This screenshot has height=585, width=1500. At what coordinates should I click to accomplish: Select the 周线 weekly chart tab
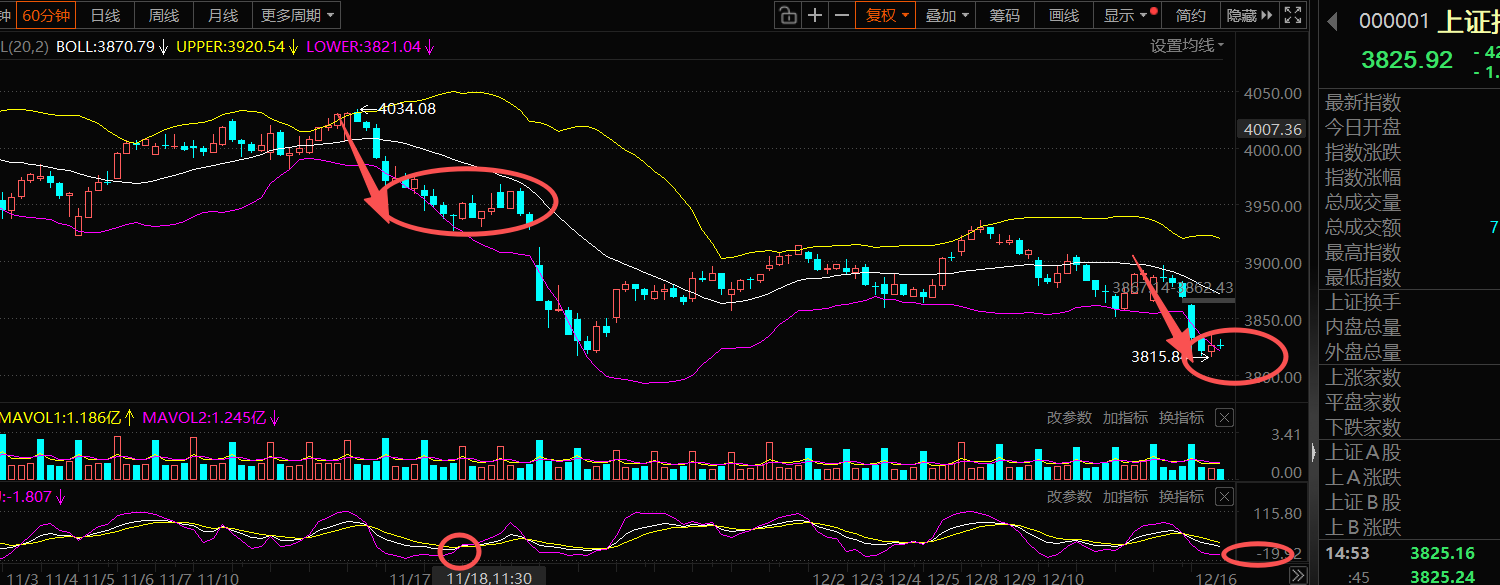point(164,15)
